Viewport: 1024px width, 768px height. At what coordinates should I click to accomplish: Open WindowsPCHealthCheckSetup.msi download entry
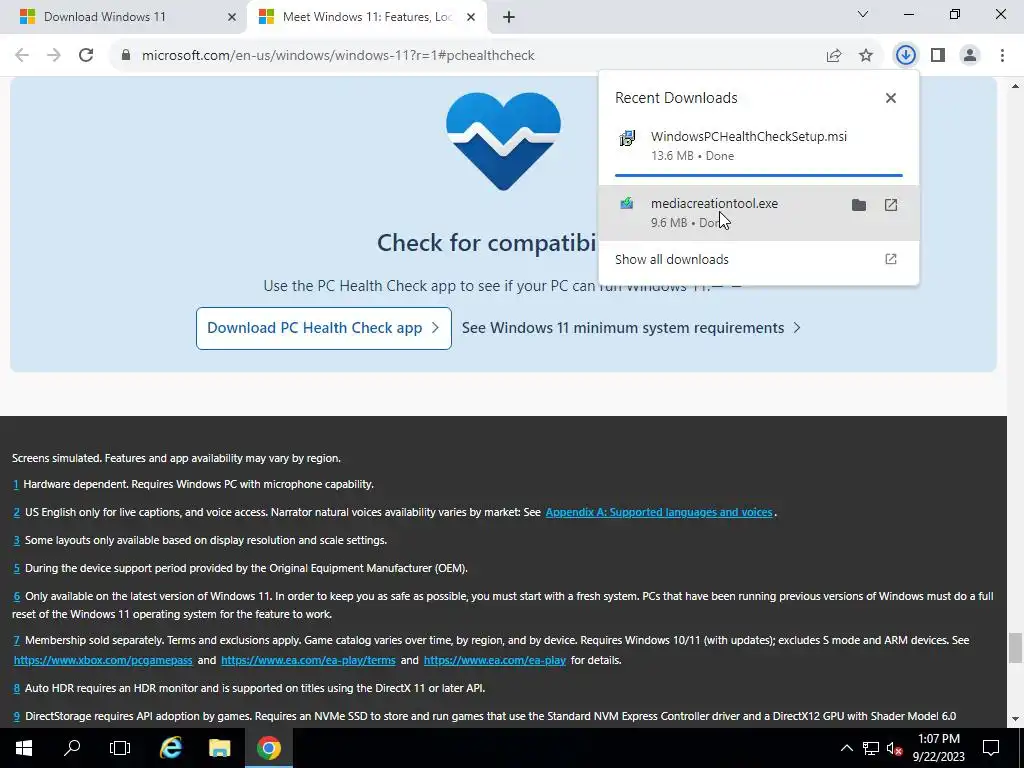click(x=758, y=146)
